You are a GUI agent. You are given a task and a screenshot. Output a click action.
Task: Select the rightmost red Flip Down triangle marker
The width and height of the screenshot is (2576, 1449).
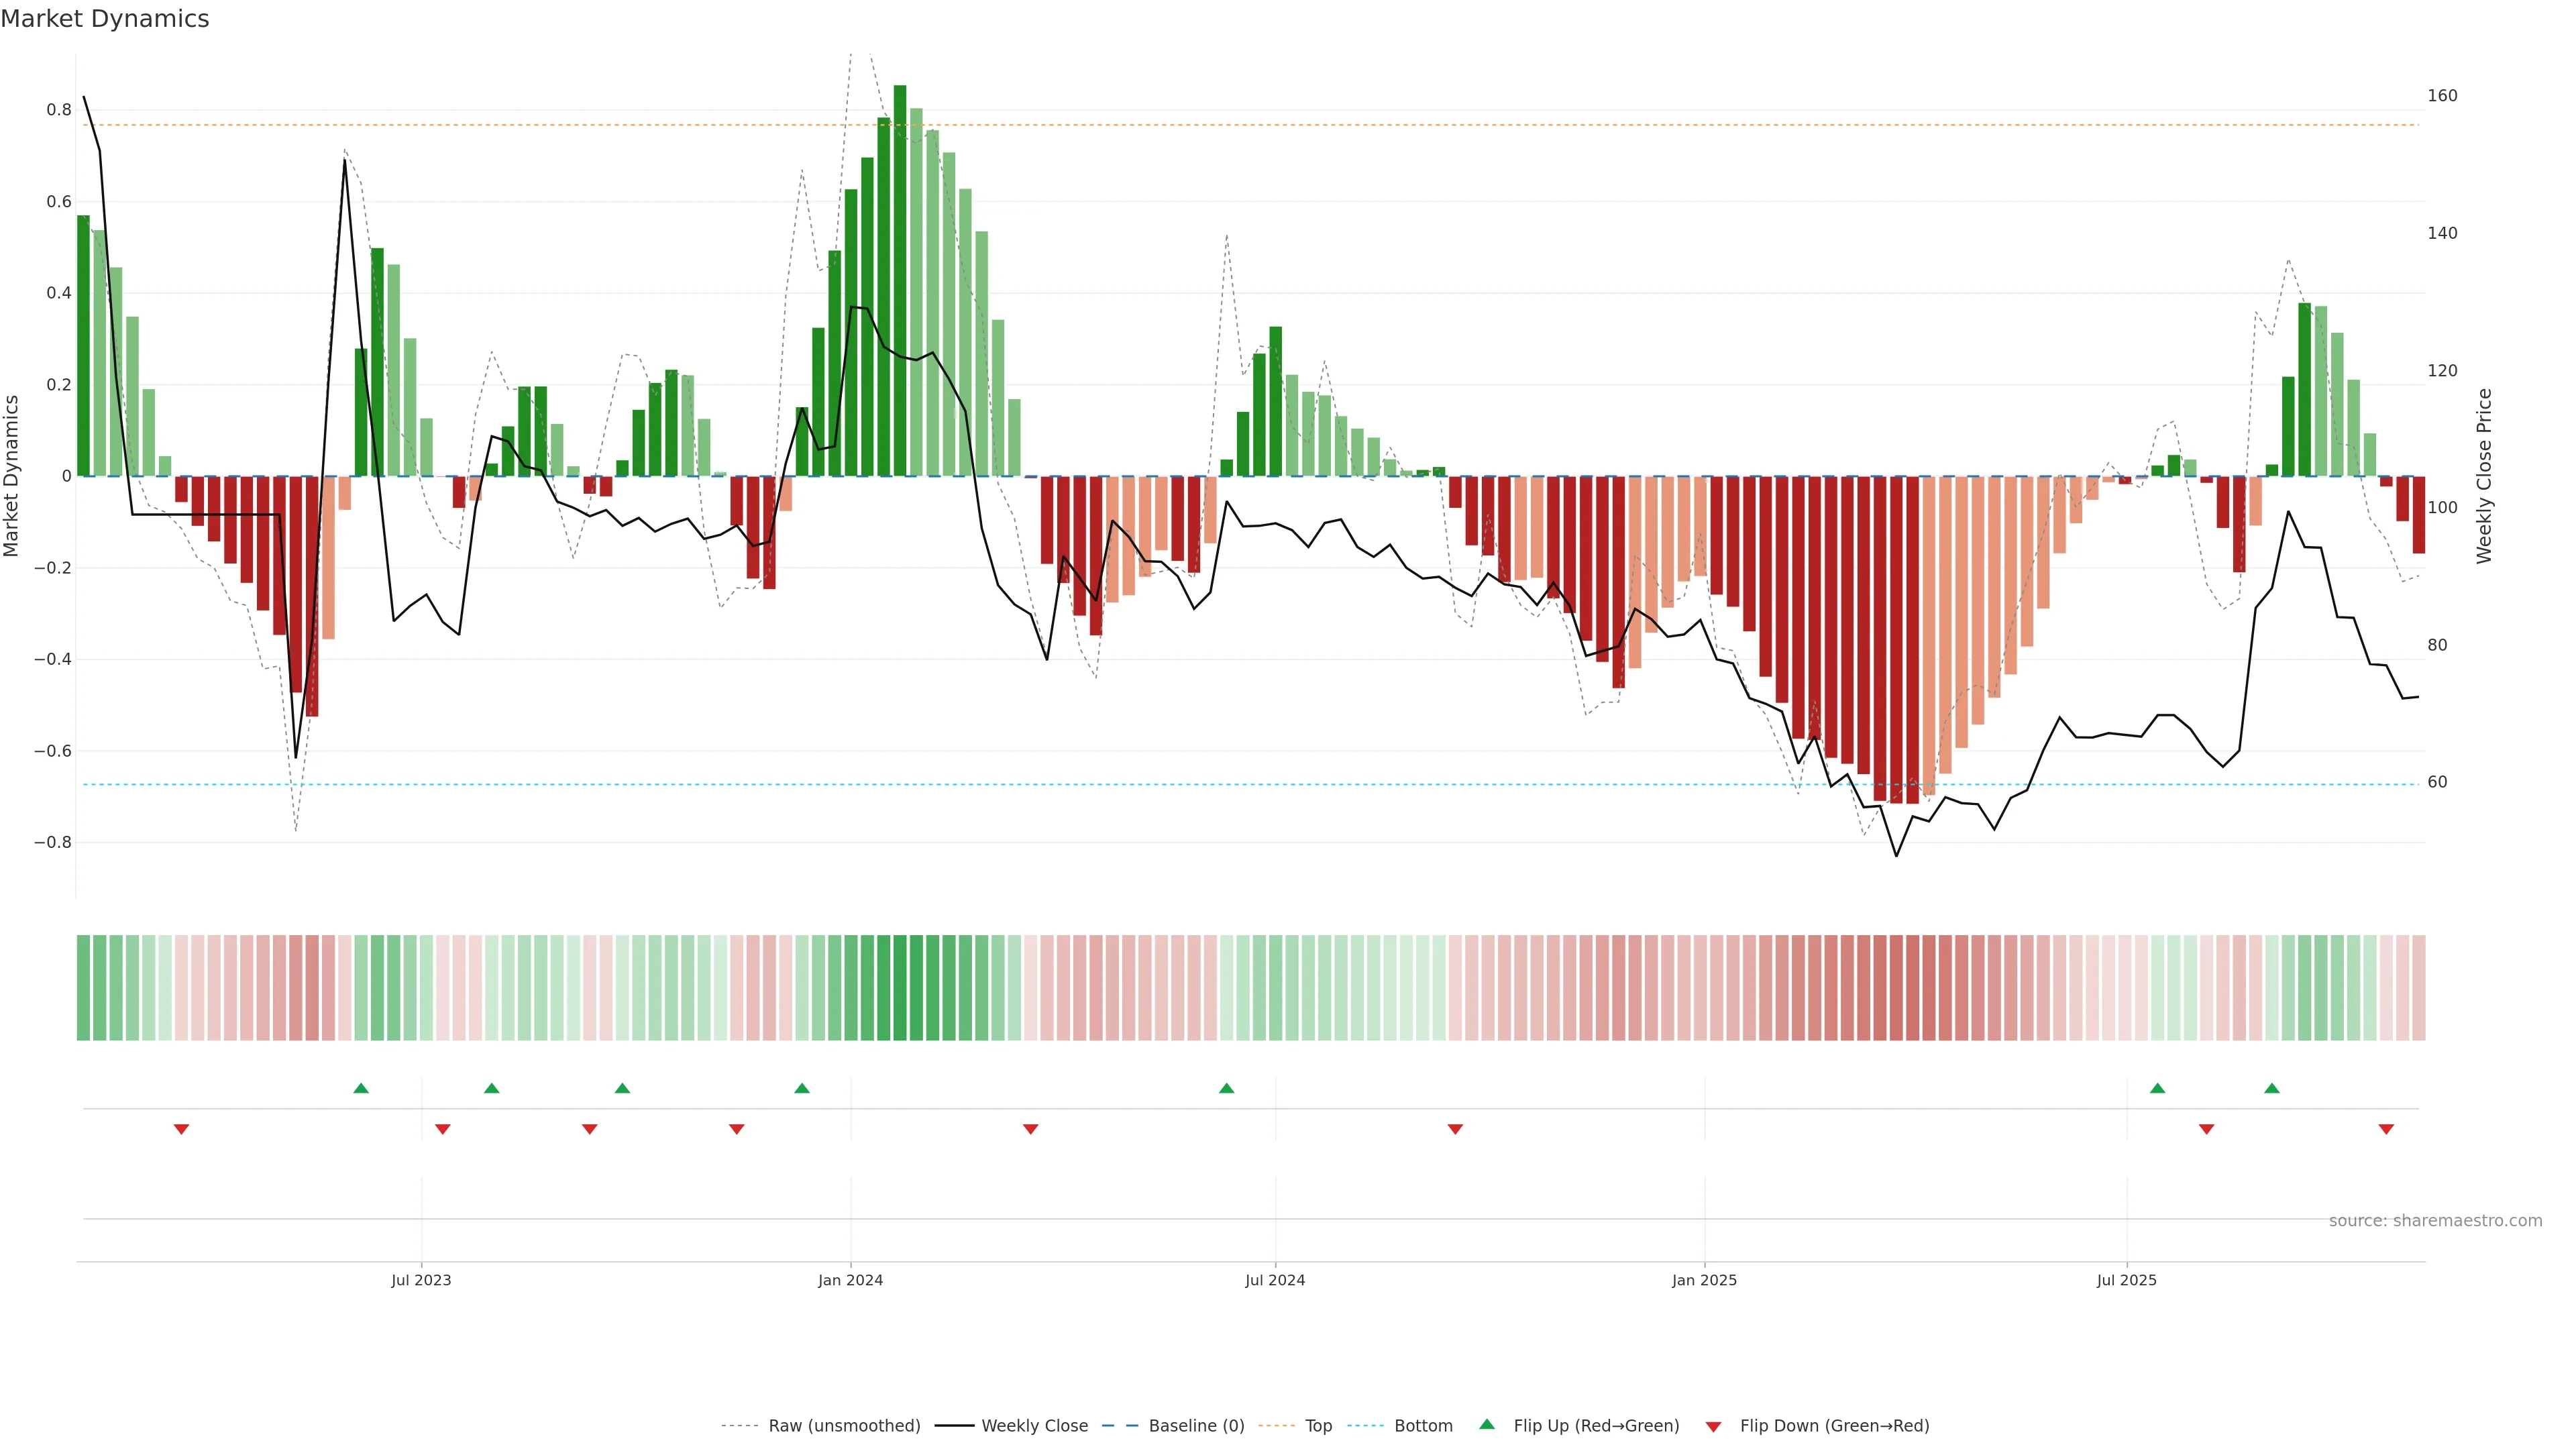click(2386, 1129)
